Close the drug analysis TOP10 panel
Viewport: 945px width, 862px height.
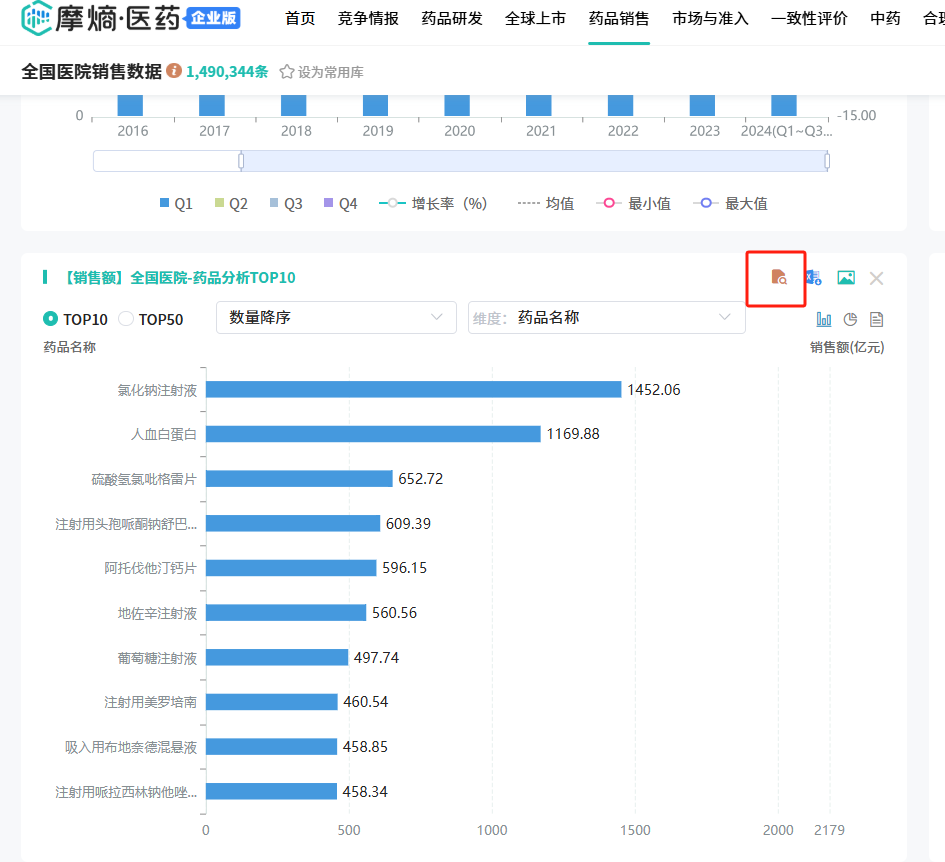point(876,278)
